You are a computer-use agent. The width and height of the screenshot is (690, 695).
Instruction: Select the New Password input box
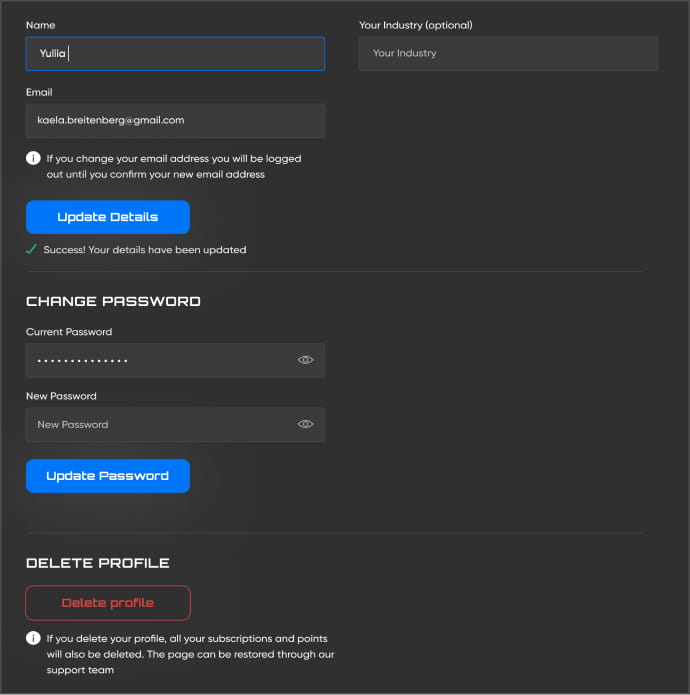160,424
